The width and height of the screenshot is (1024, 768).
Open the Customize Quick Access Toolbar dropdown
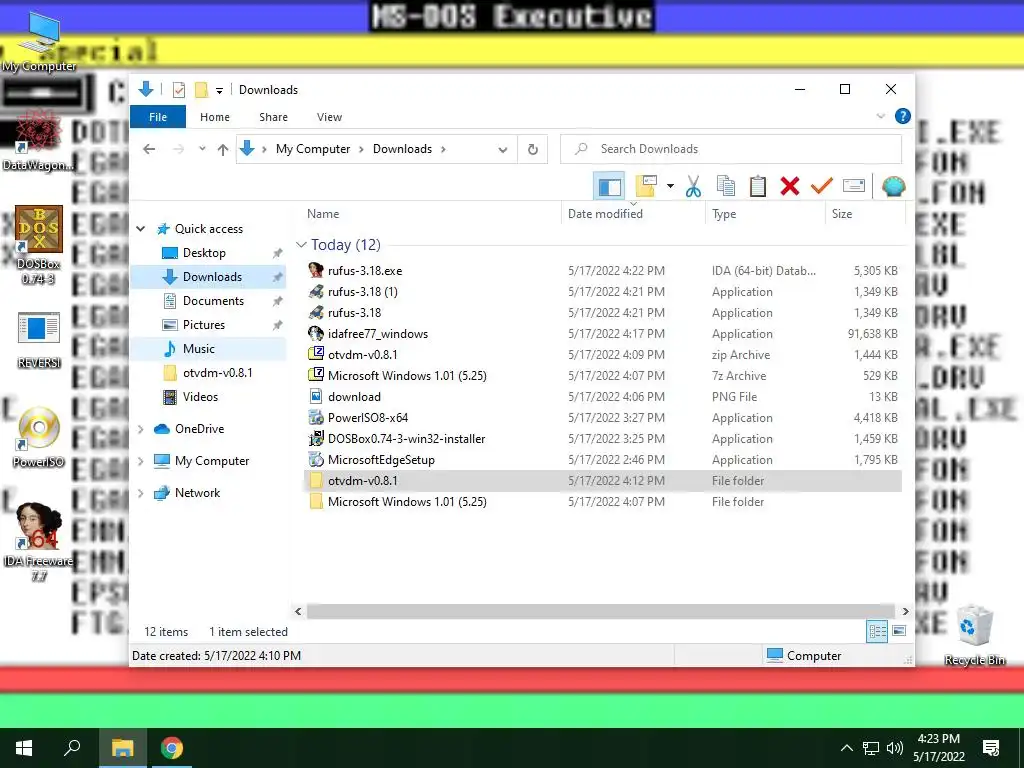[x=219, y=90]
